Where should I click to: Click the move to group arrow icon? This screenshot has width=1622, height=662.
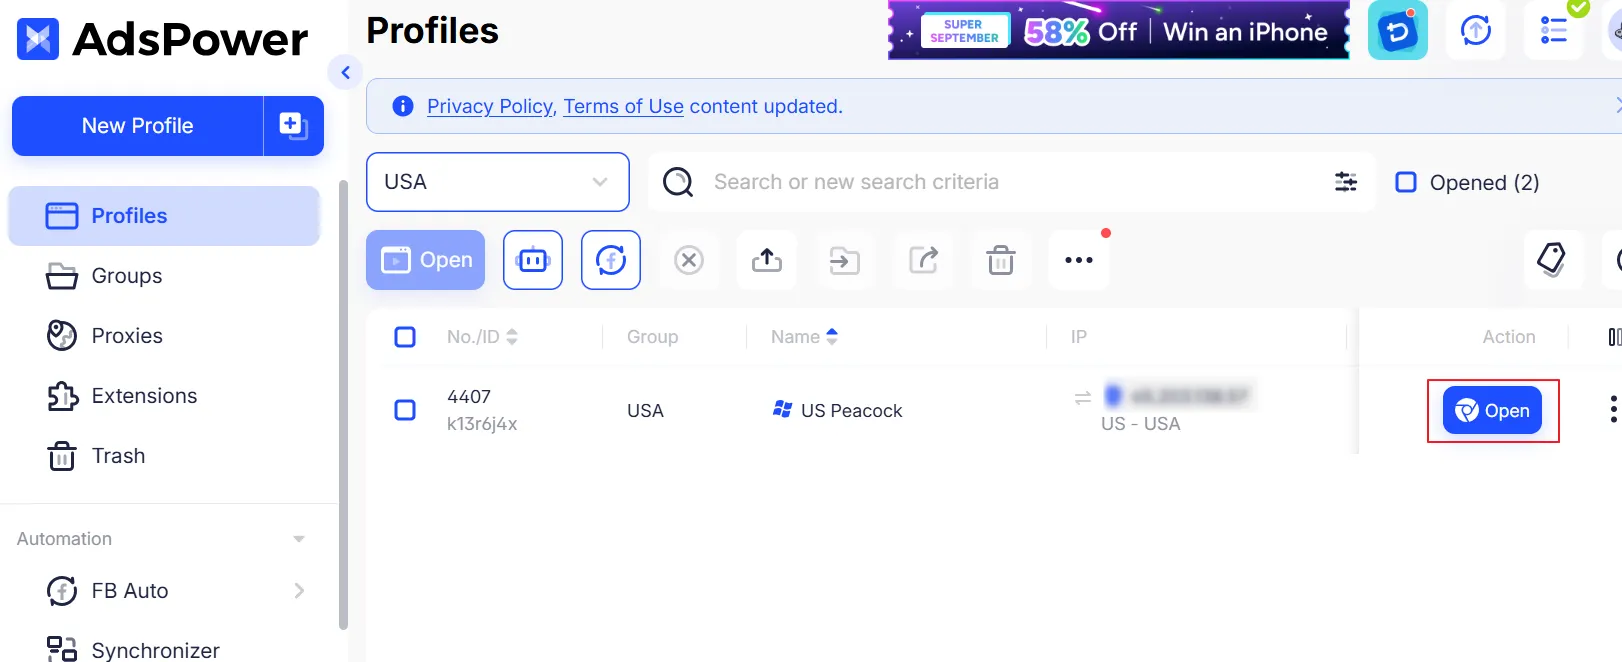point(845,260)
